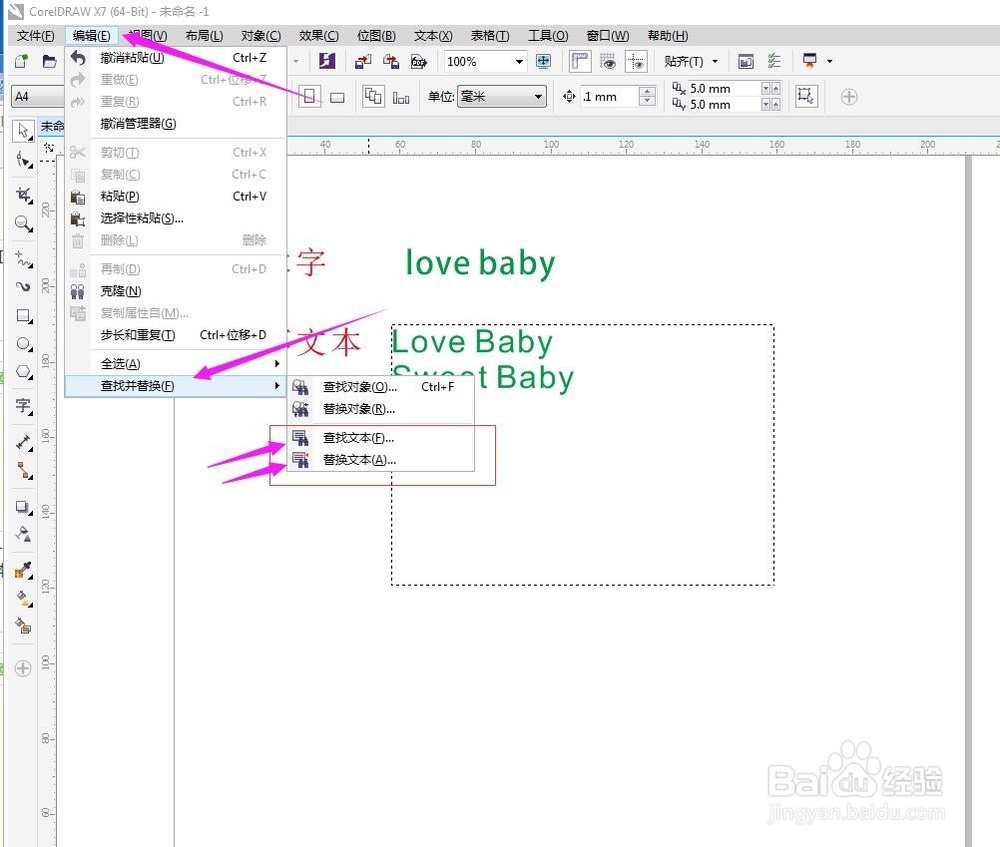Viewport: 1000px width, 847px height.
Task: Select the Zoom magnifier tool
Action: point(24,223)
